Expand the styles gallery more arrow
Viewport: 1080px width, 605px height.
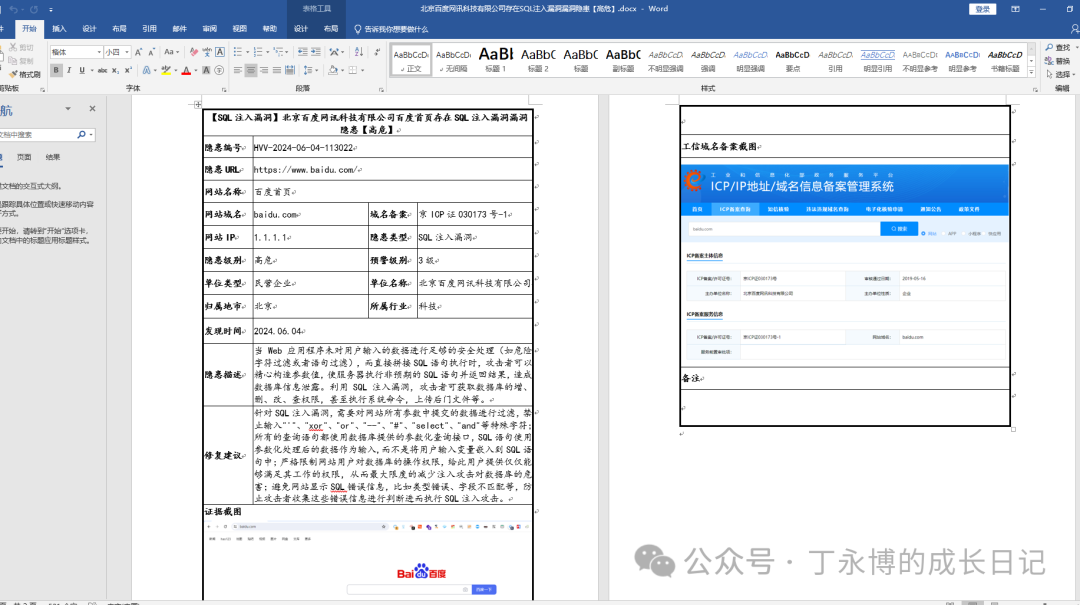click(x=1031, y=72)
